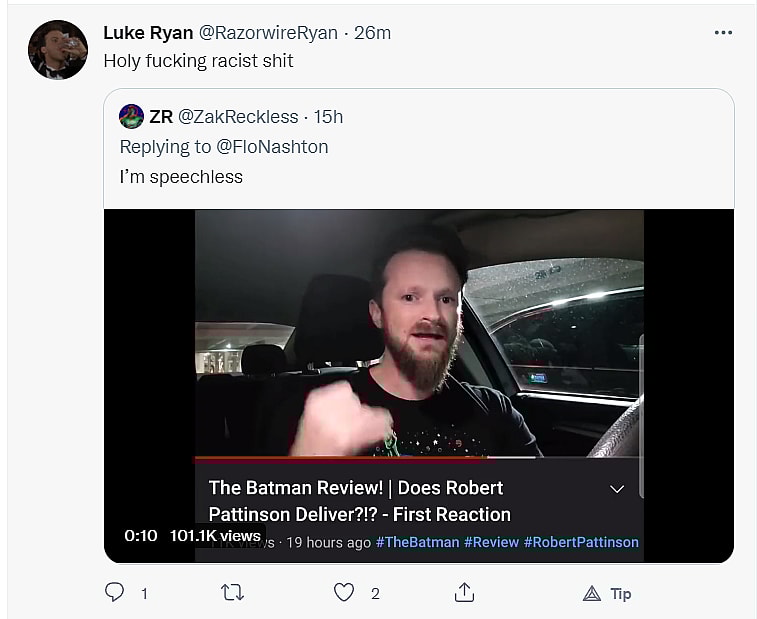This screenshot has width=757, height=619.
Task: Open the Luke Ryan display name link
Action: click(x=149, y=33)
